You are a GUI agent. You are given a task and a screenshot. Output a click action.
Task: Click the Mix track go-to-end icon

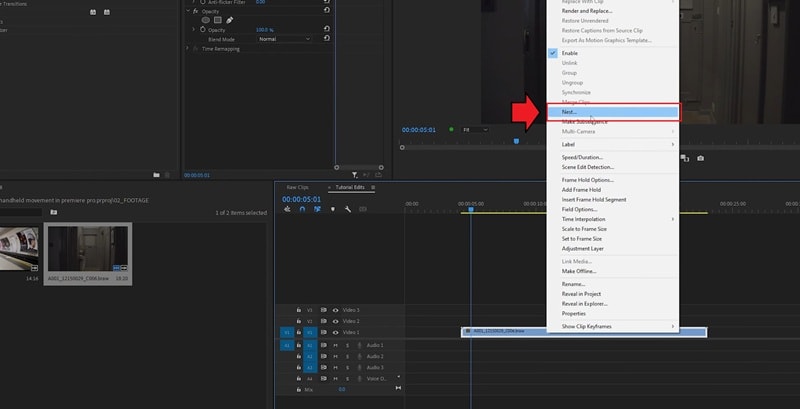(398, 388)
